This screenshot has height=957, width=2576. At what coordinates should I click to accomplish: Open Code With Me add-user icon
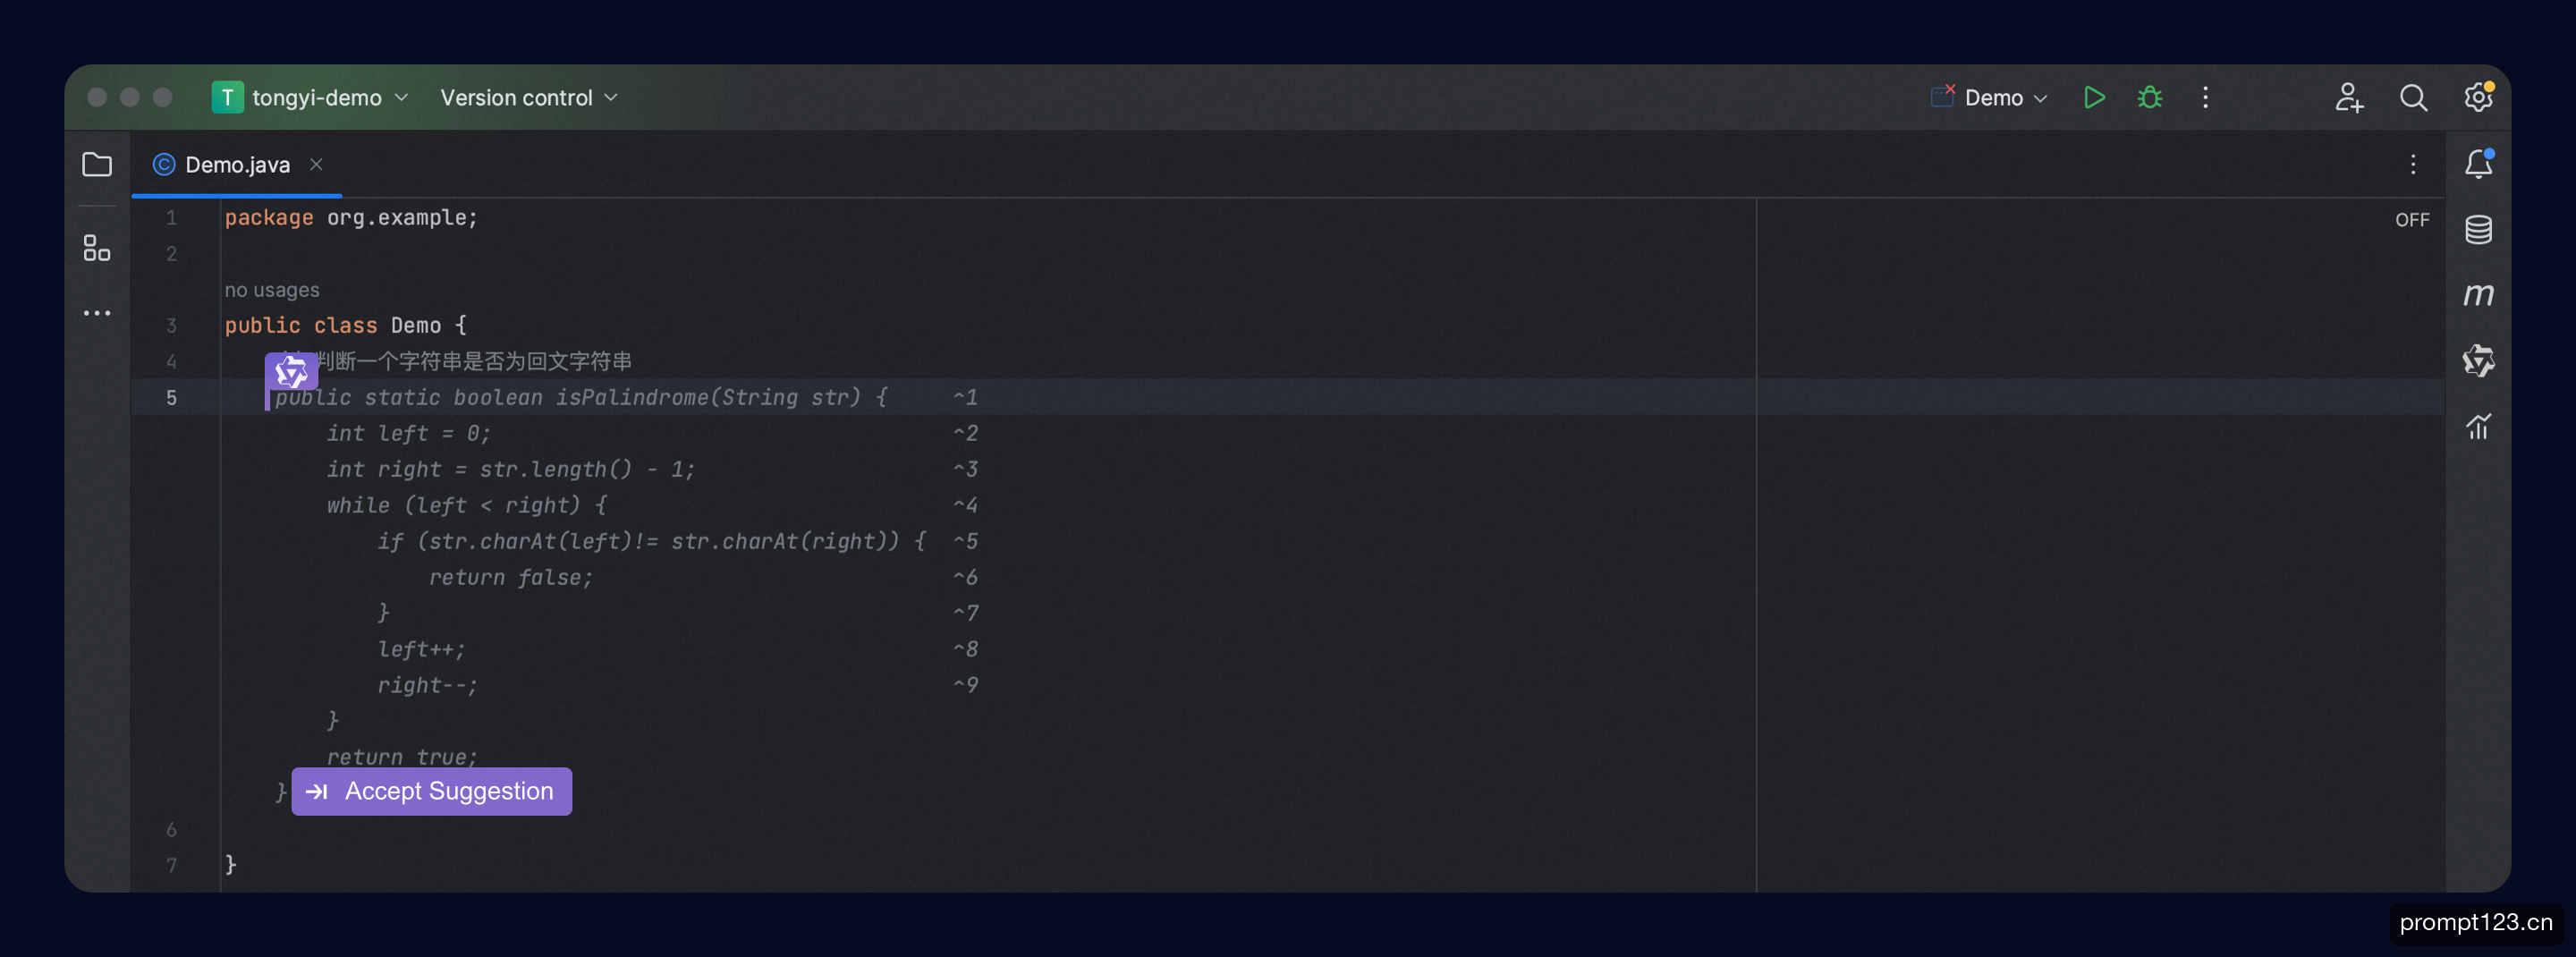(2349, 97)
